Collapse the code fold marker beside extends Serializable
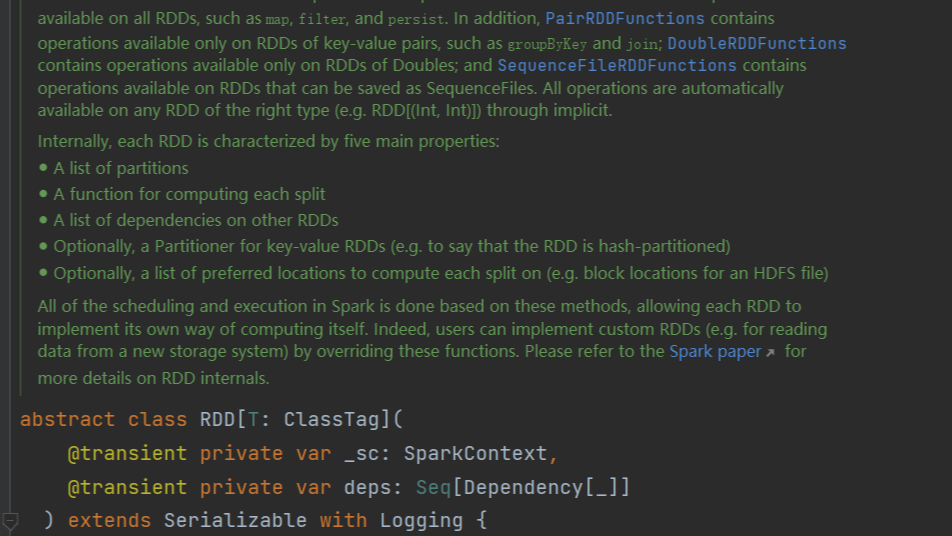The image size is (952, 536). 10,520
